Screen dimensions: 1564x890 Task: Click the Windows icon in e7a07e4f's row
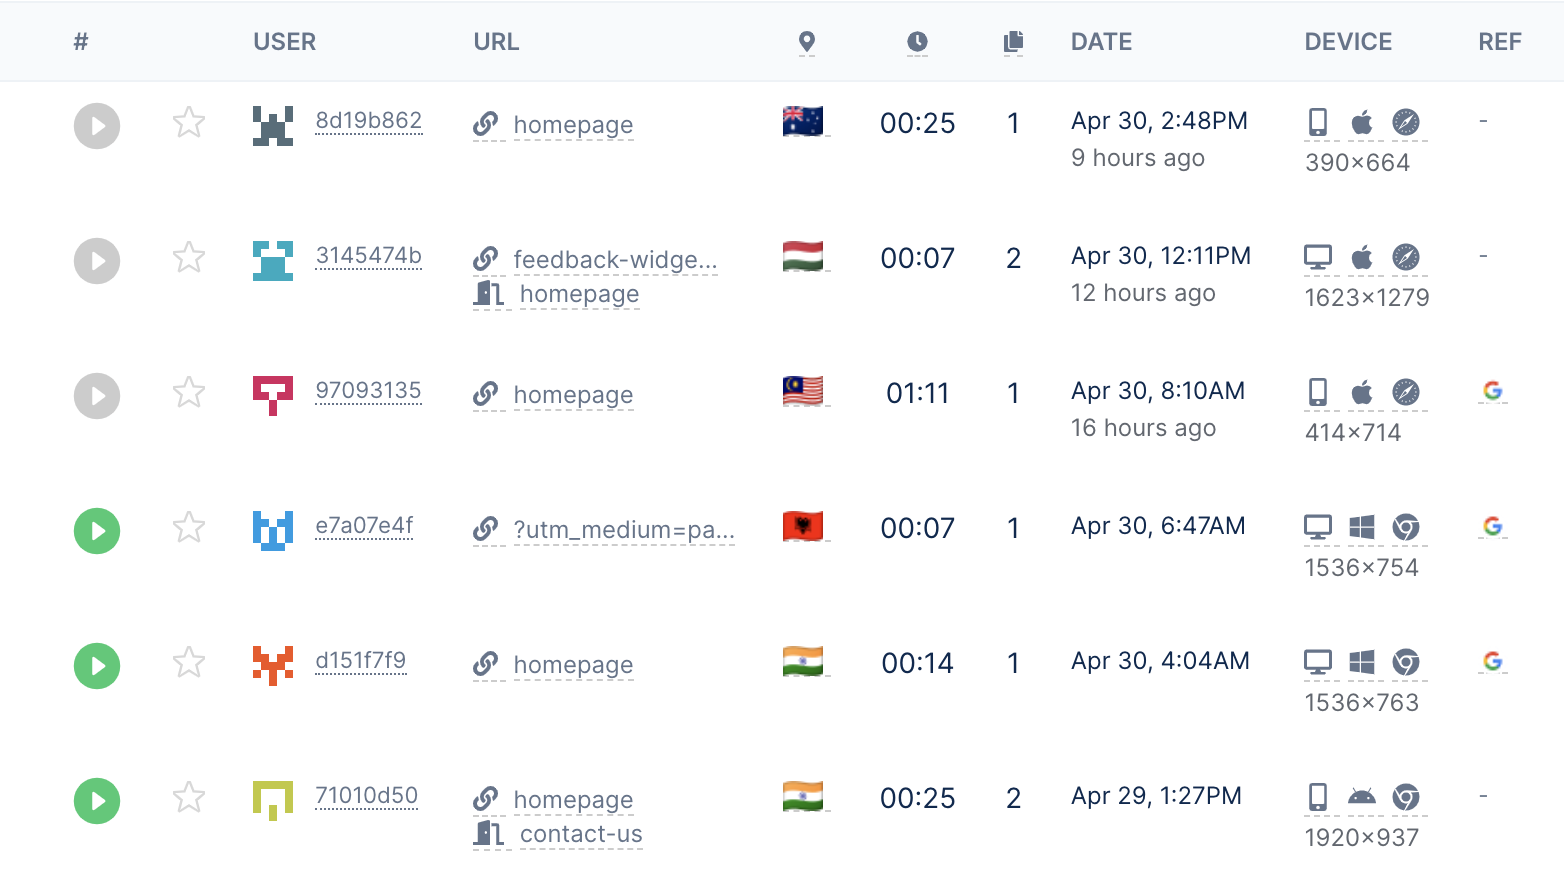[1361, 528]
